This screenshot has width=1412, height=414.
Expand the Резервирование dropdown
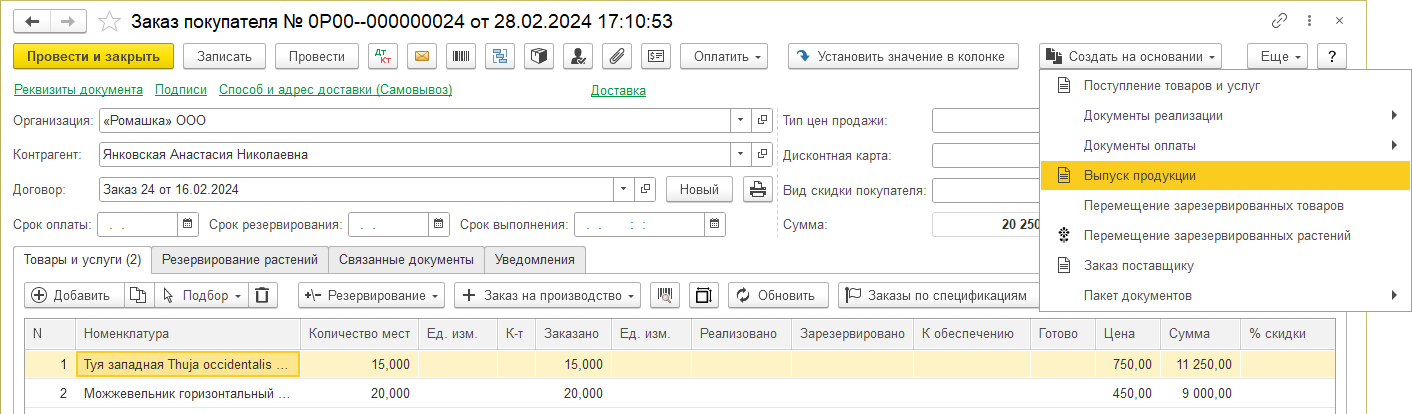click(x=372, y=295)
